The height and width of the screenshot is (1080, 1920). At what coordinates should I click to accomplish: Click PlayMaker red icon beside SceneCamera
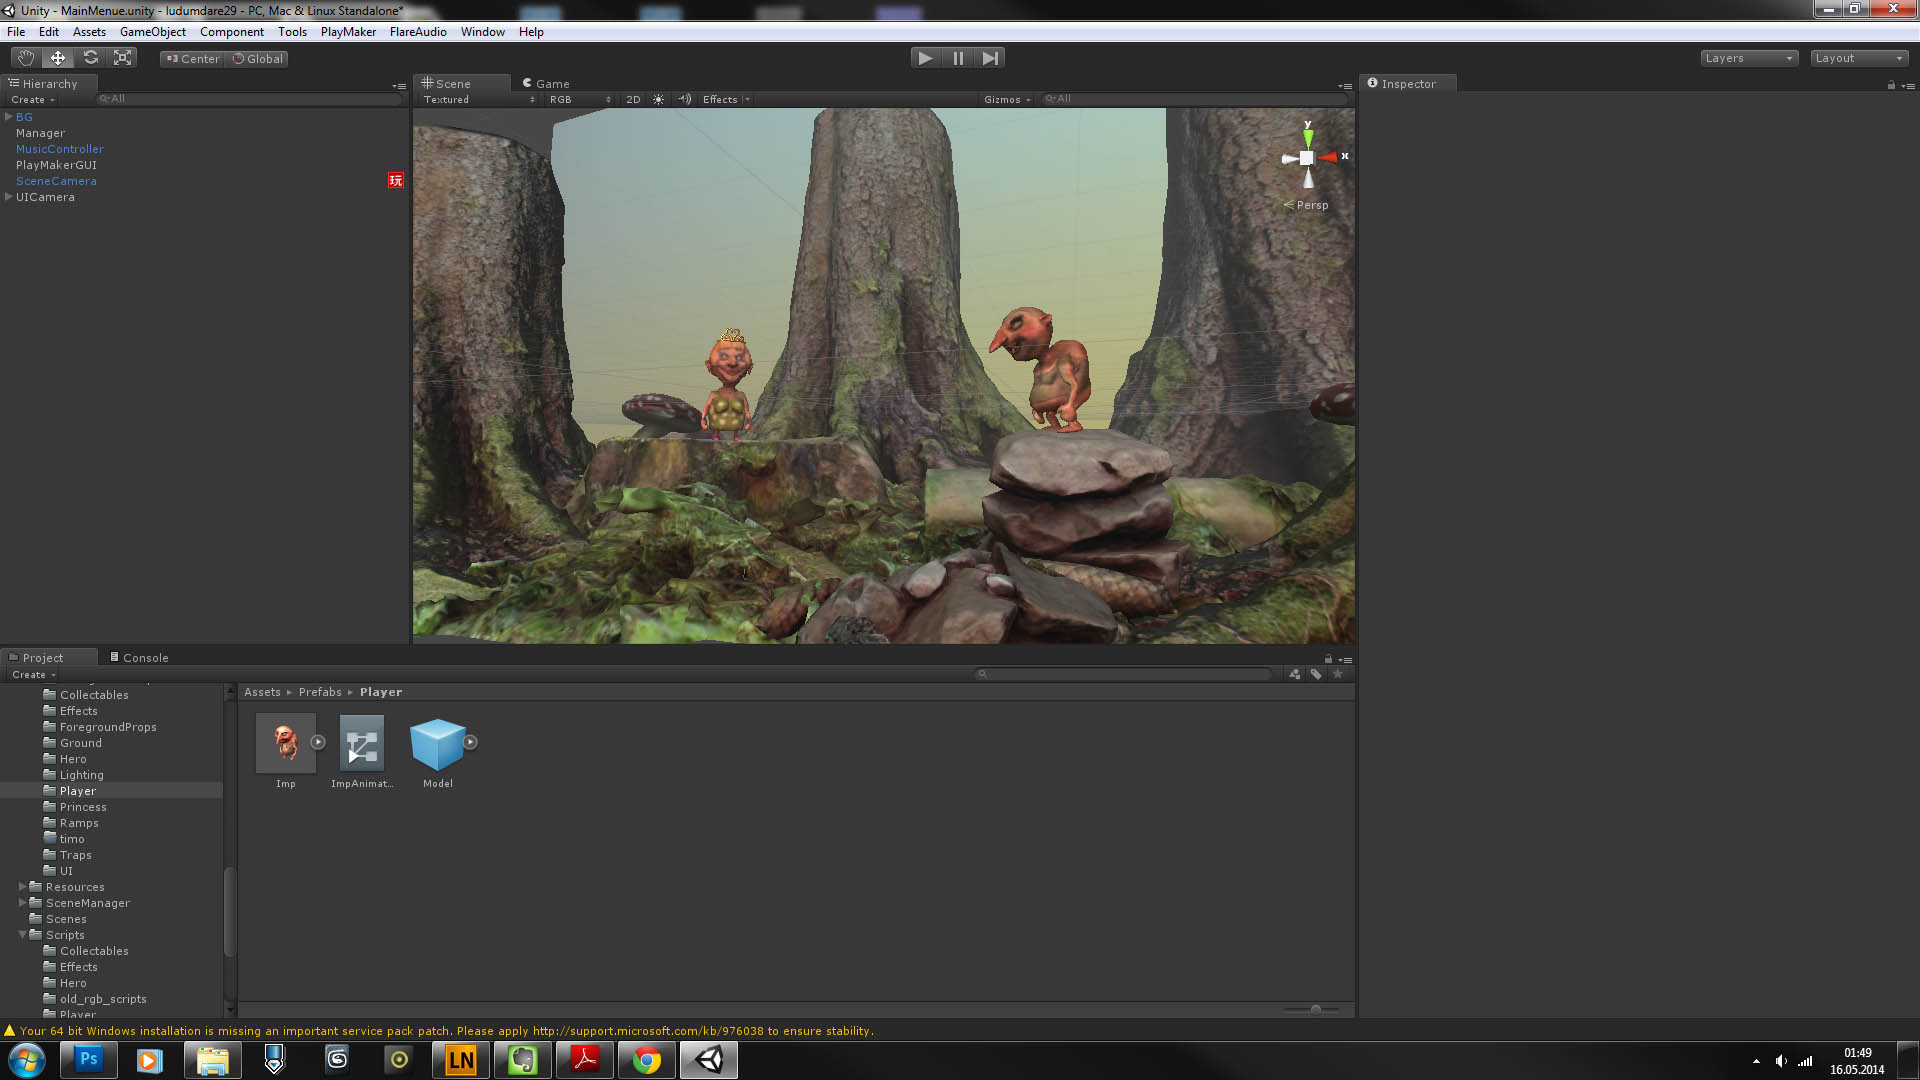[x=396, y=180]
